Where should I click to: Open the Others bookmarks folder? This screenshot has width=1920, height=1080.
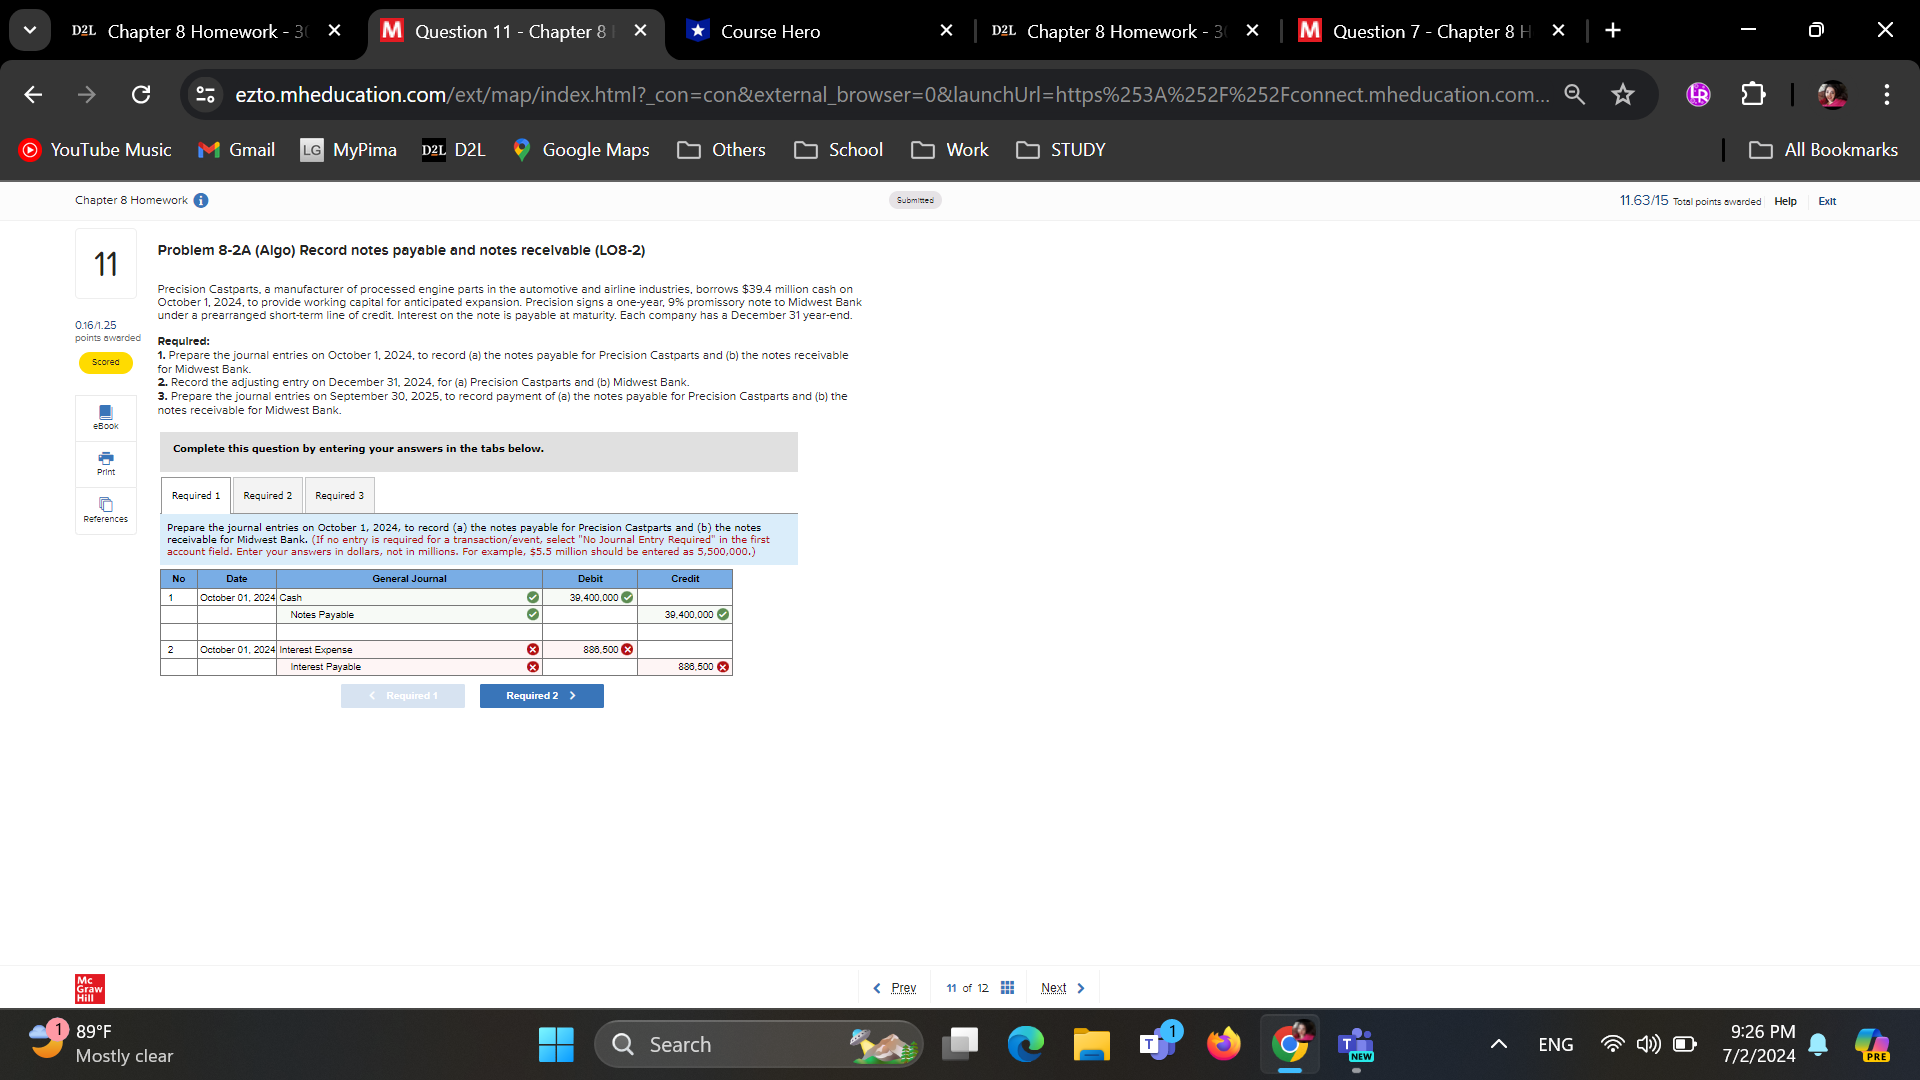[x=721, y=150]
